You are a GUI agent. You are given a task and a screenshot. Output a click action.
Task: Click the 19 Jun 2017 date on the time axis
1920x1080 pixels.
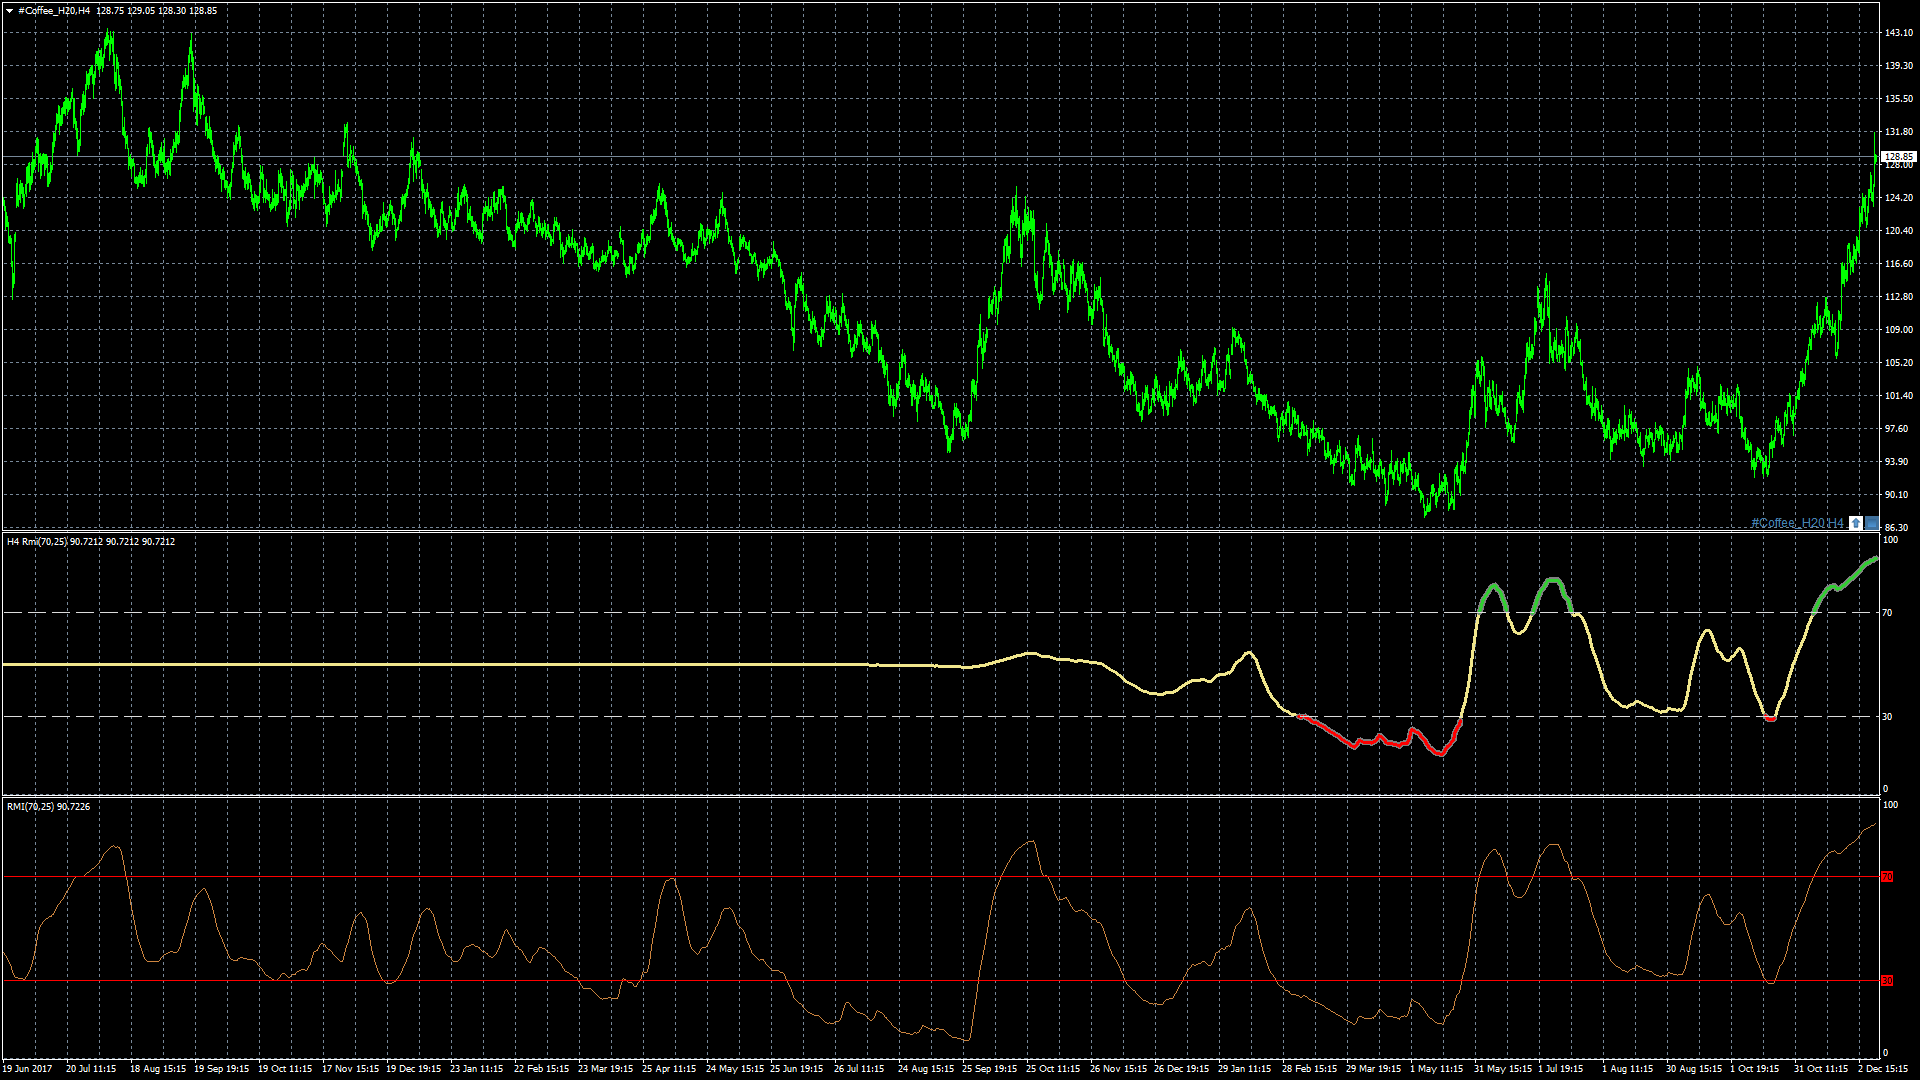tap(28, 1069)
